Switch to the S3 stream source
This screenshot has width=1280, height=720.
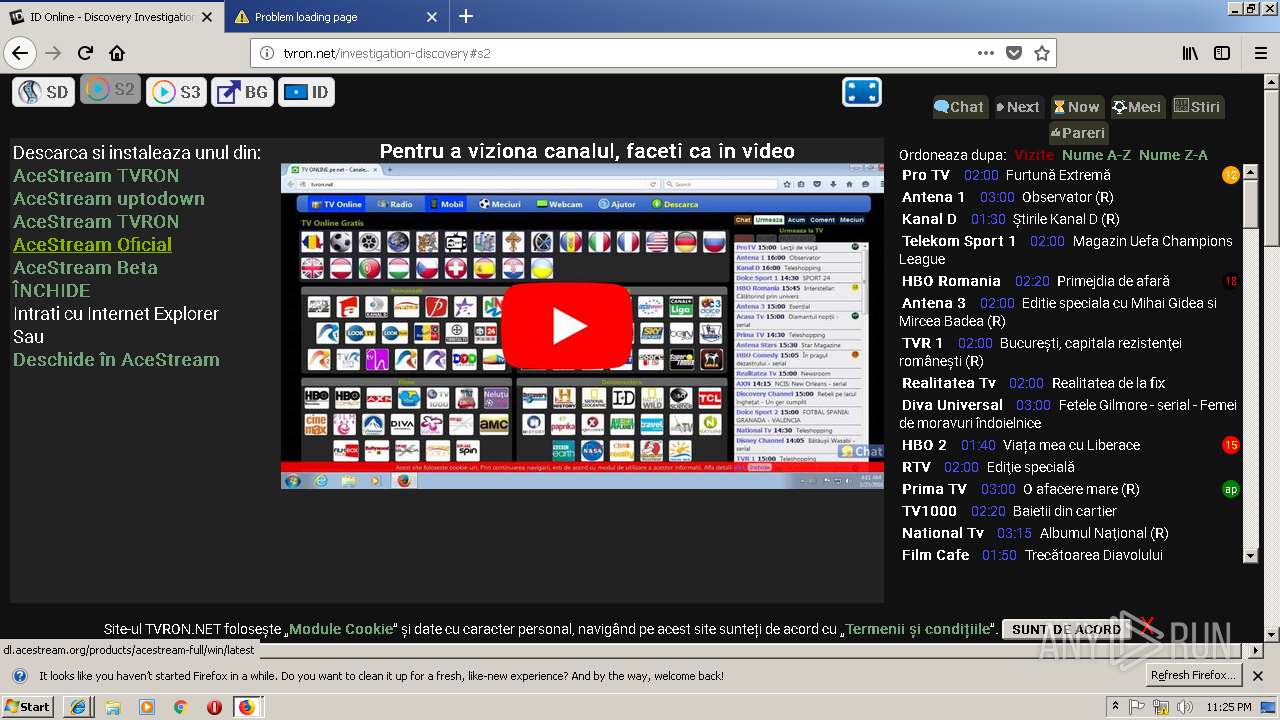click(x=176, y=92)
